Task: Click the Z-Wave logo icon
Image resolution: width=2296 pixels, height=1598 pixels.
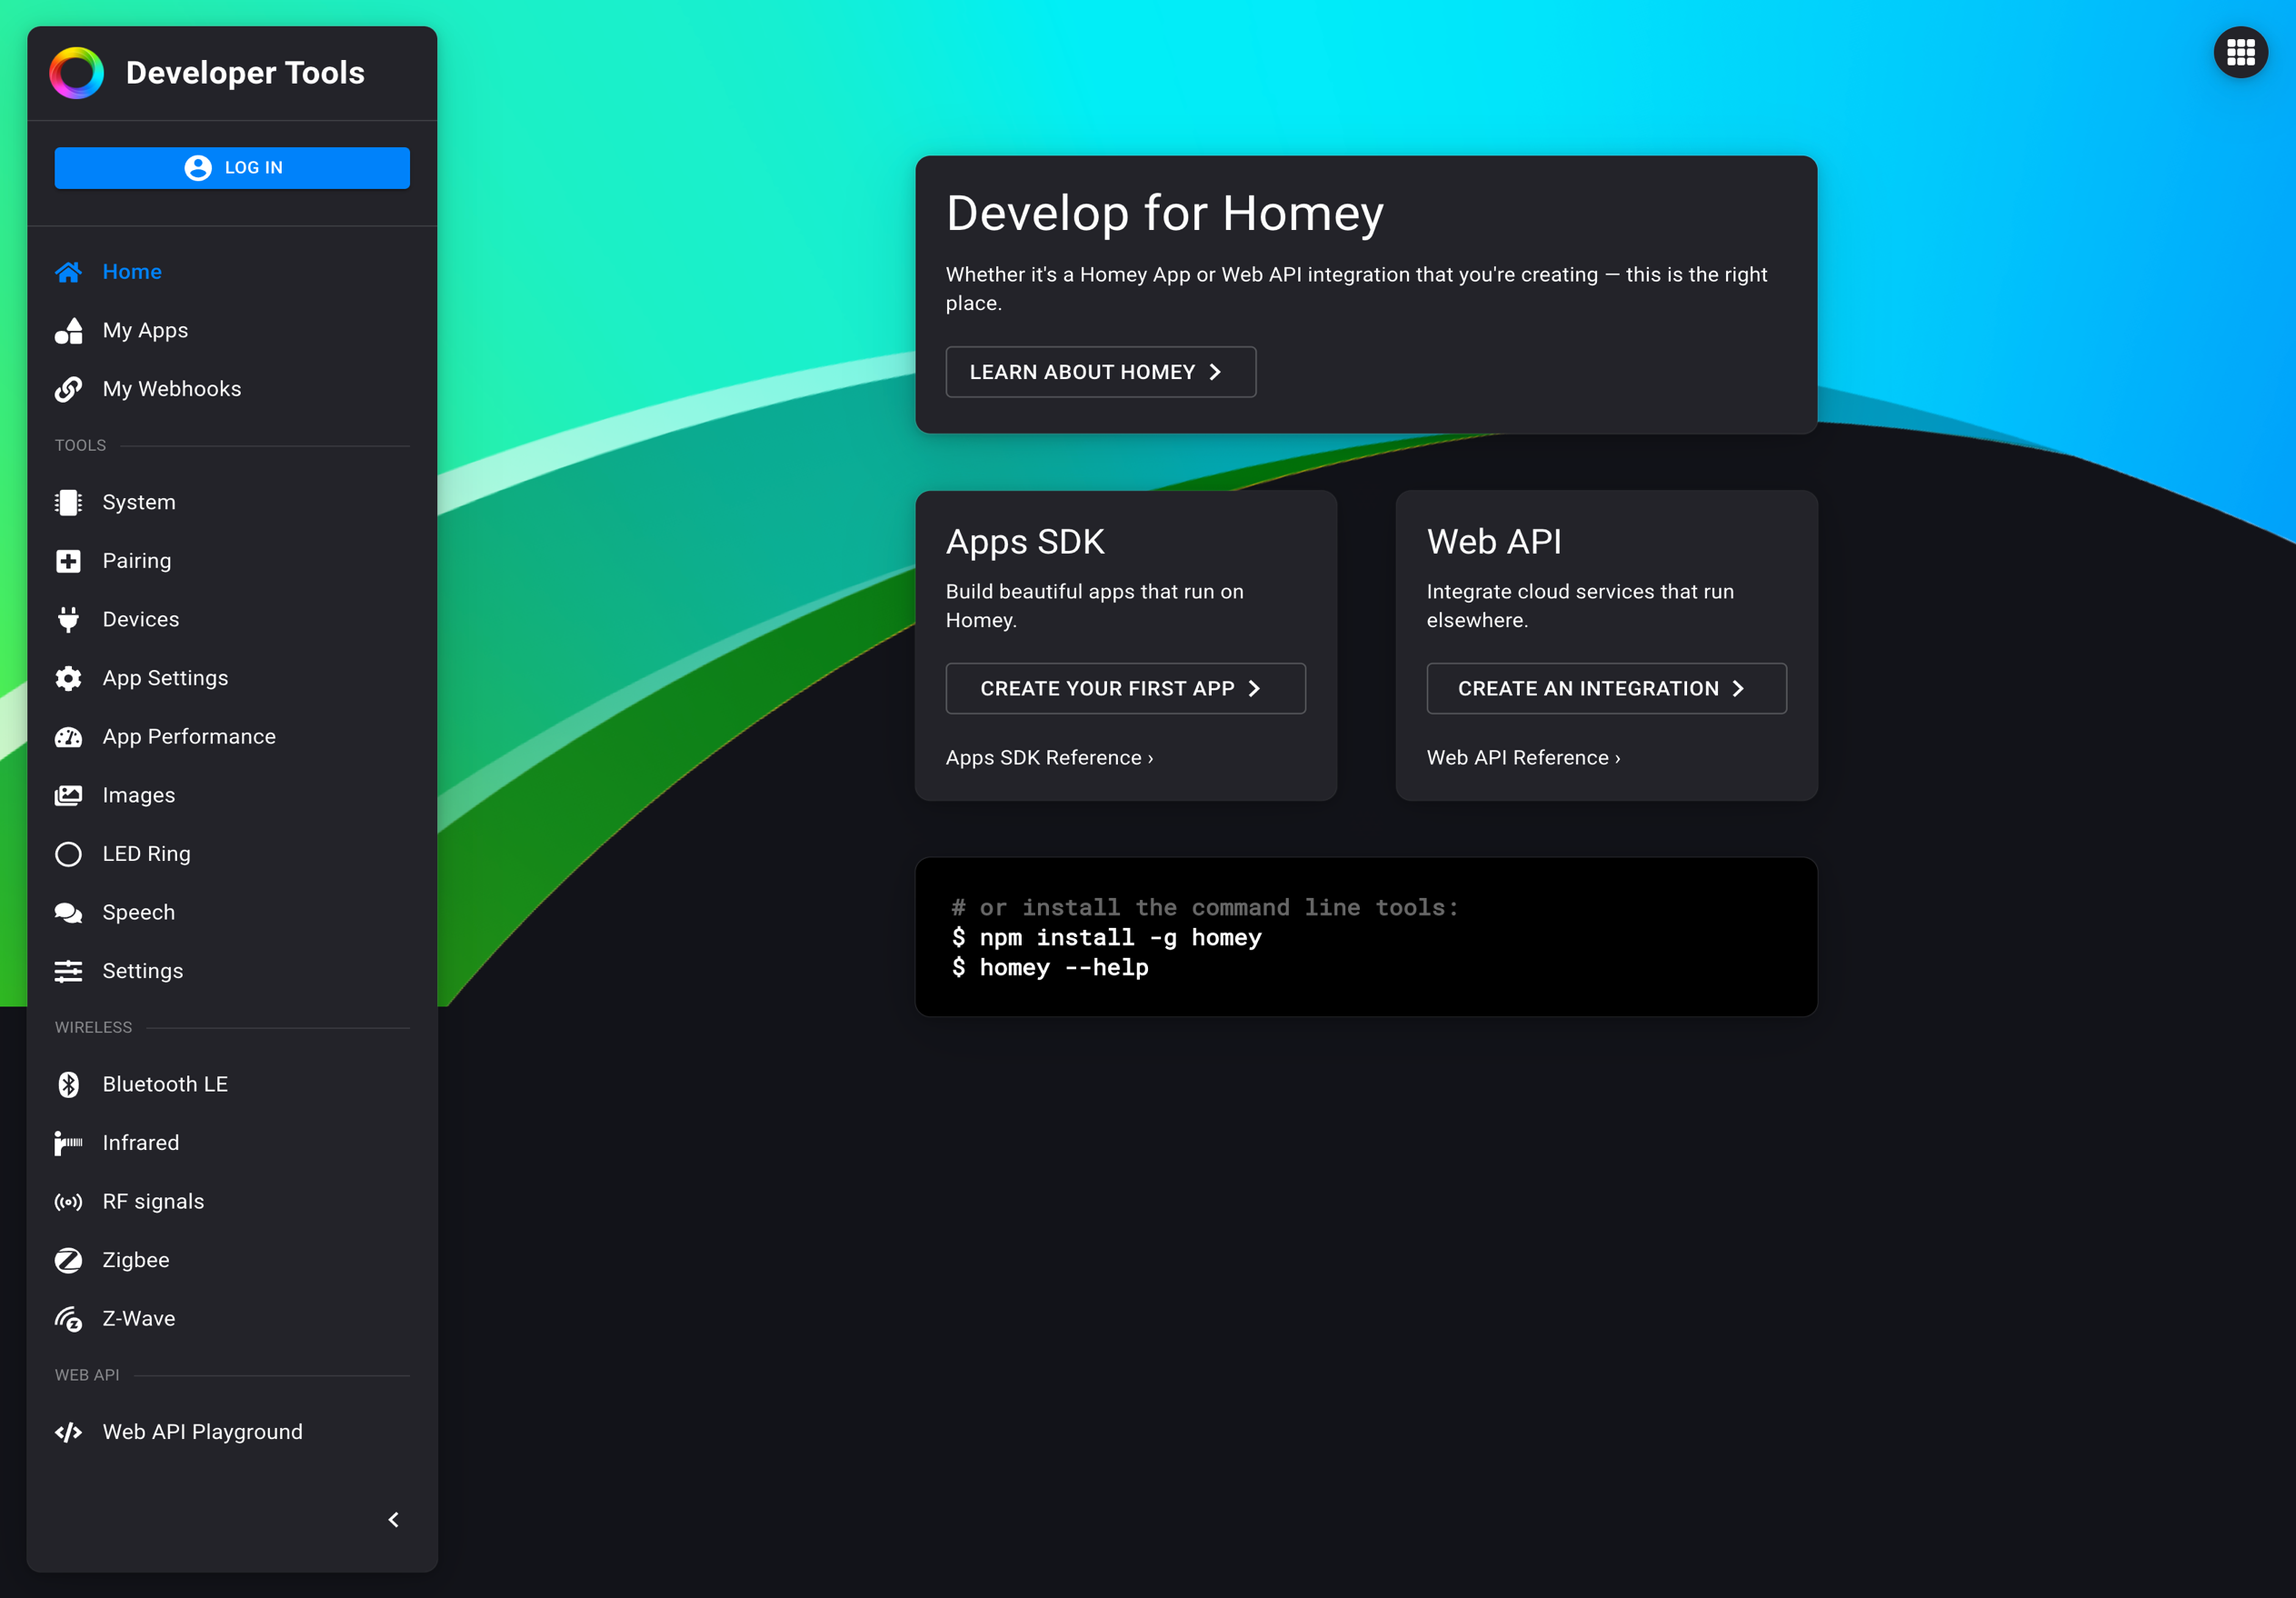Action: pyautogui.click(x=68, y=1319)
